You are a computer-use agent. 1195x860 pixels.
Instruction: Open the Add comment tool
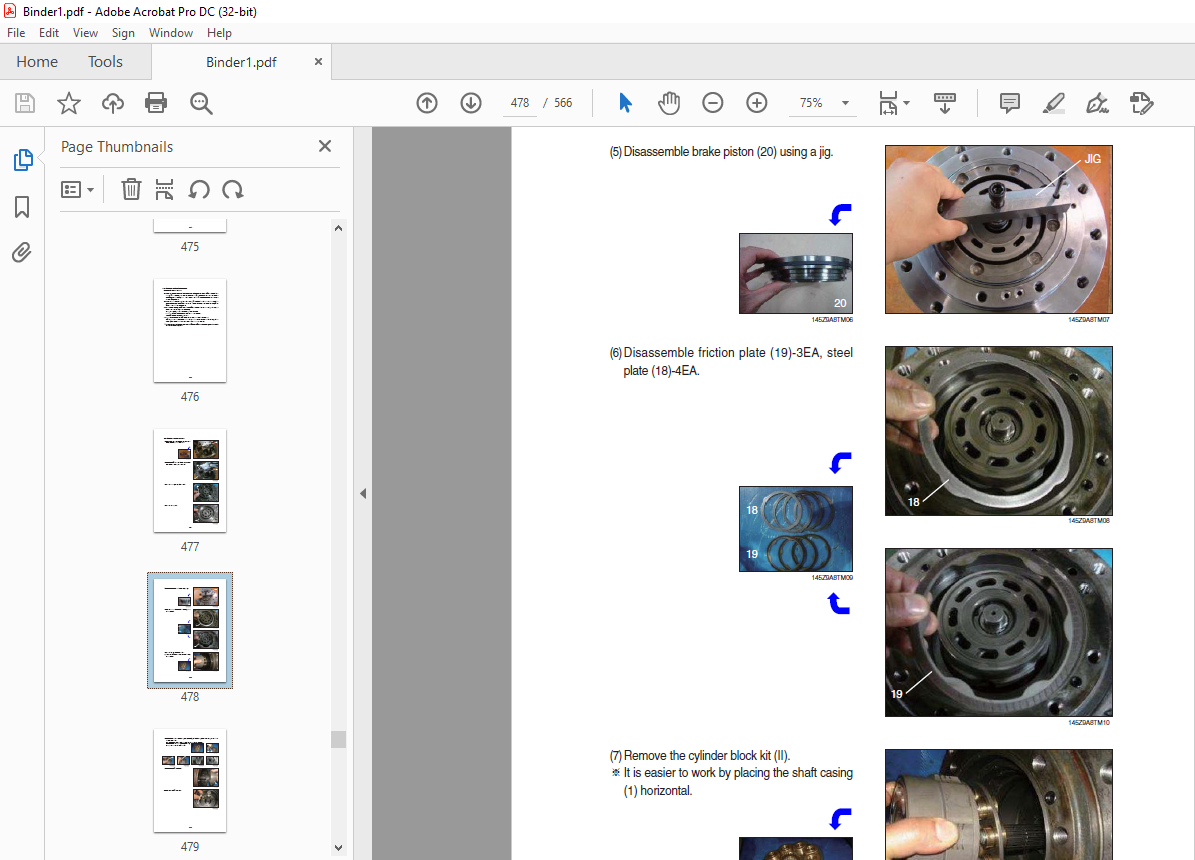click(1010, 103)
